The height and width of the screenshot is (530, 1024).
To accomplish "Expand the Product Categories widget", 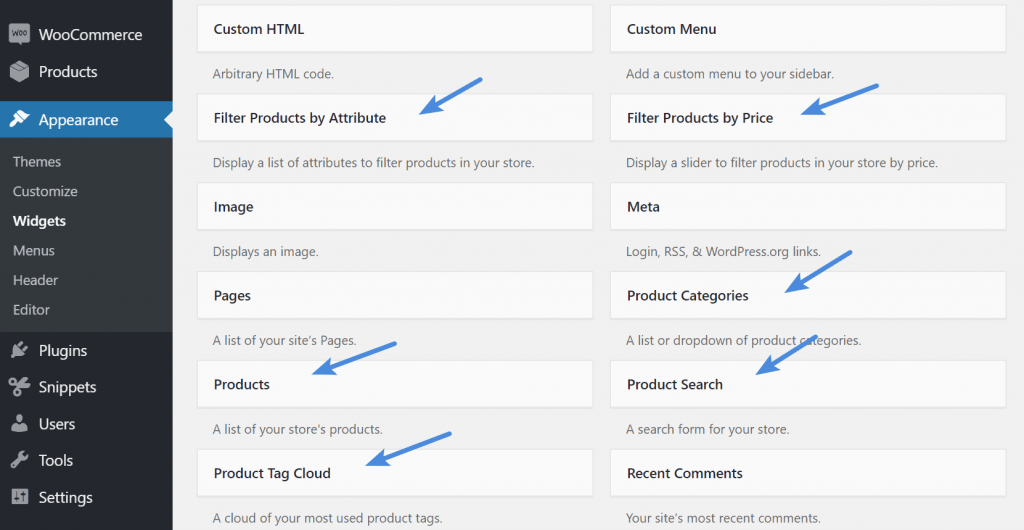I will [x=808, y=295].
